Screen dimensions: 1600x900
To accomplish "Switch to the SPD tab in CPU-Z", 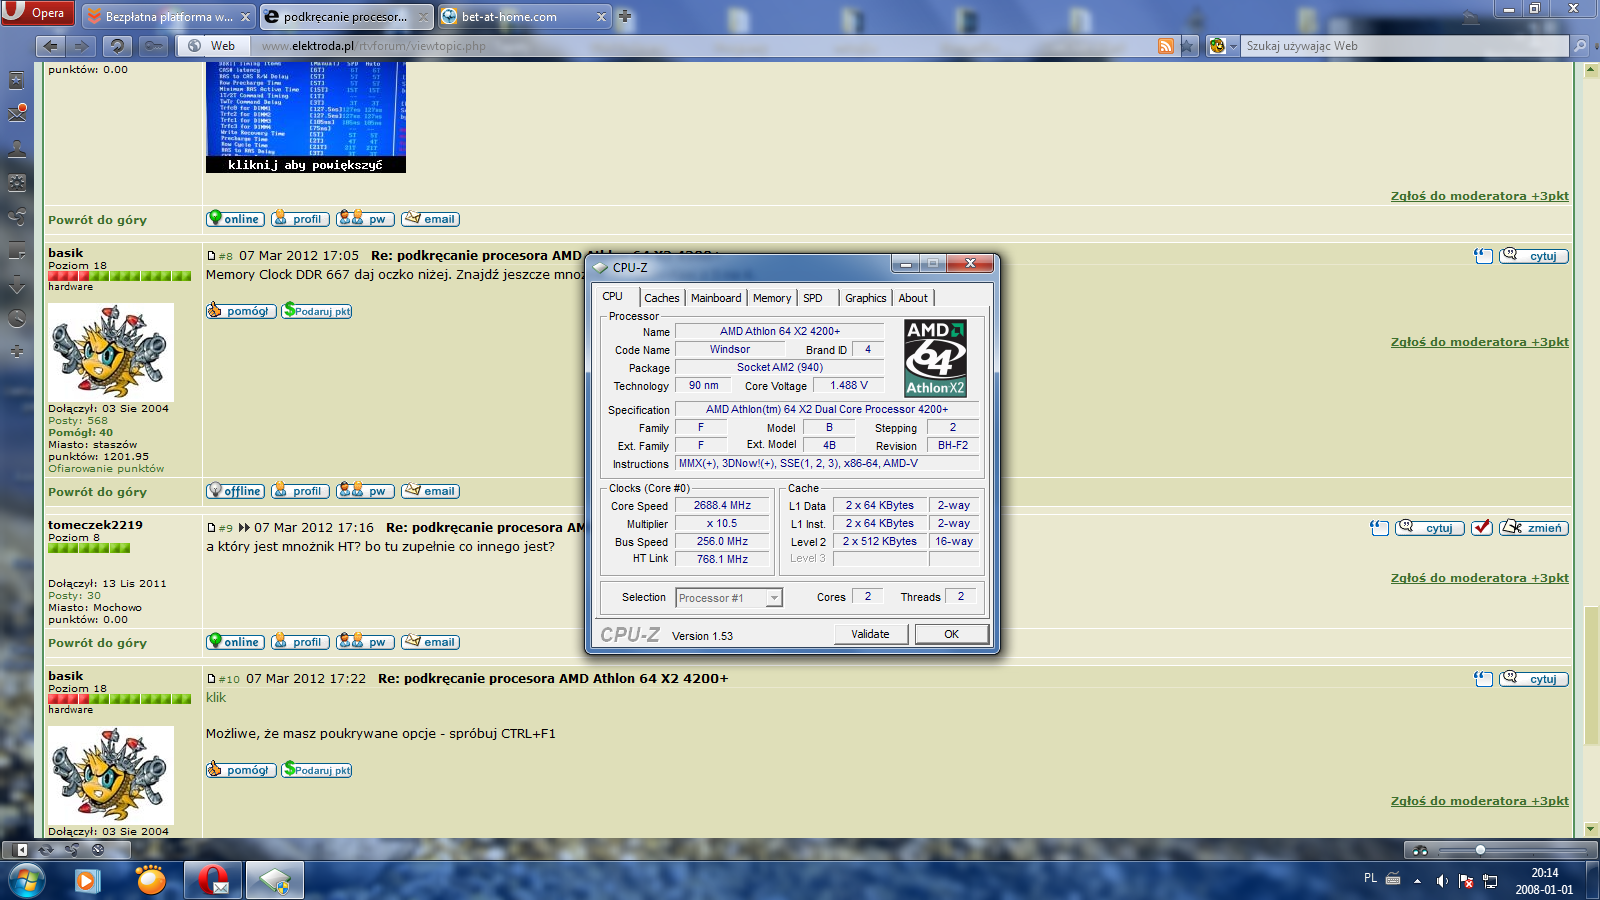I will point(813,298).
